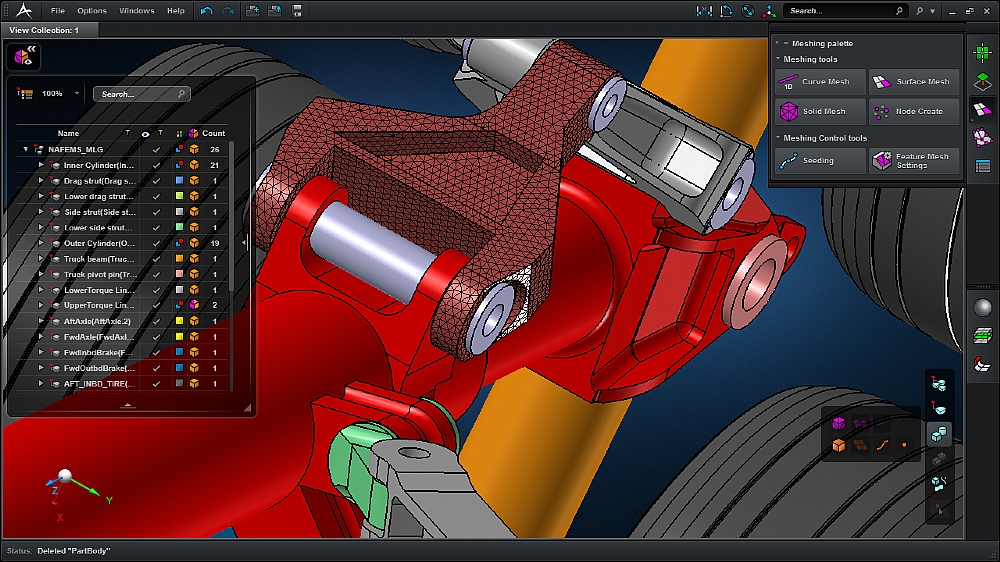Click the green crosshair icon in right sidebar
Viewport: 1000px width, 562px height.
(x=982, y=53)
